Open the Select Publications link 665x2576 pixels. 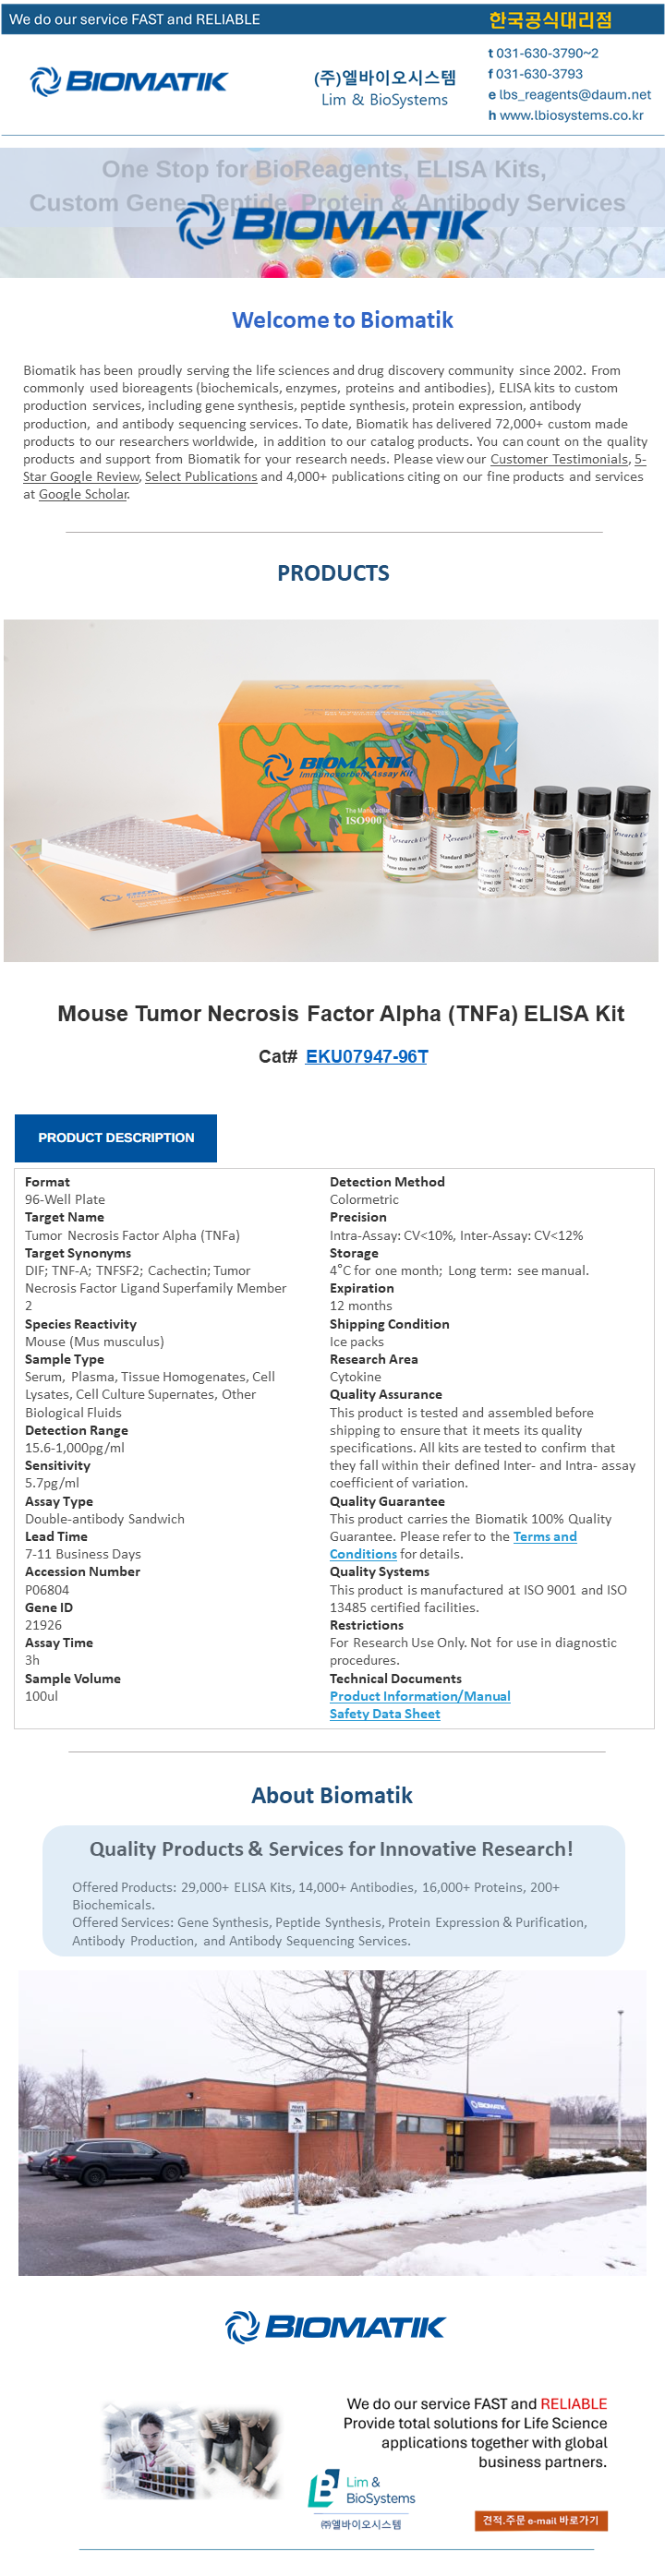click(201, 477)
